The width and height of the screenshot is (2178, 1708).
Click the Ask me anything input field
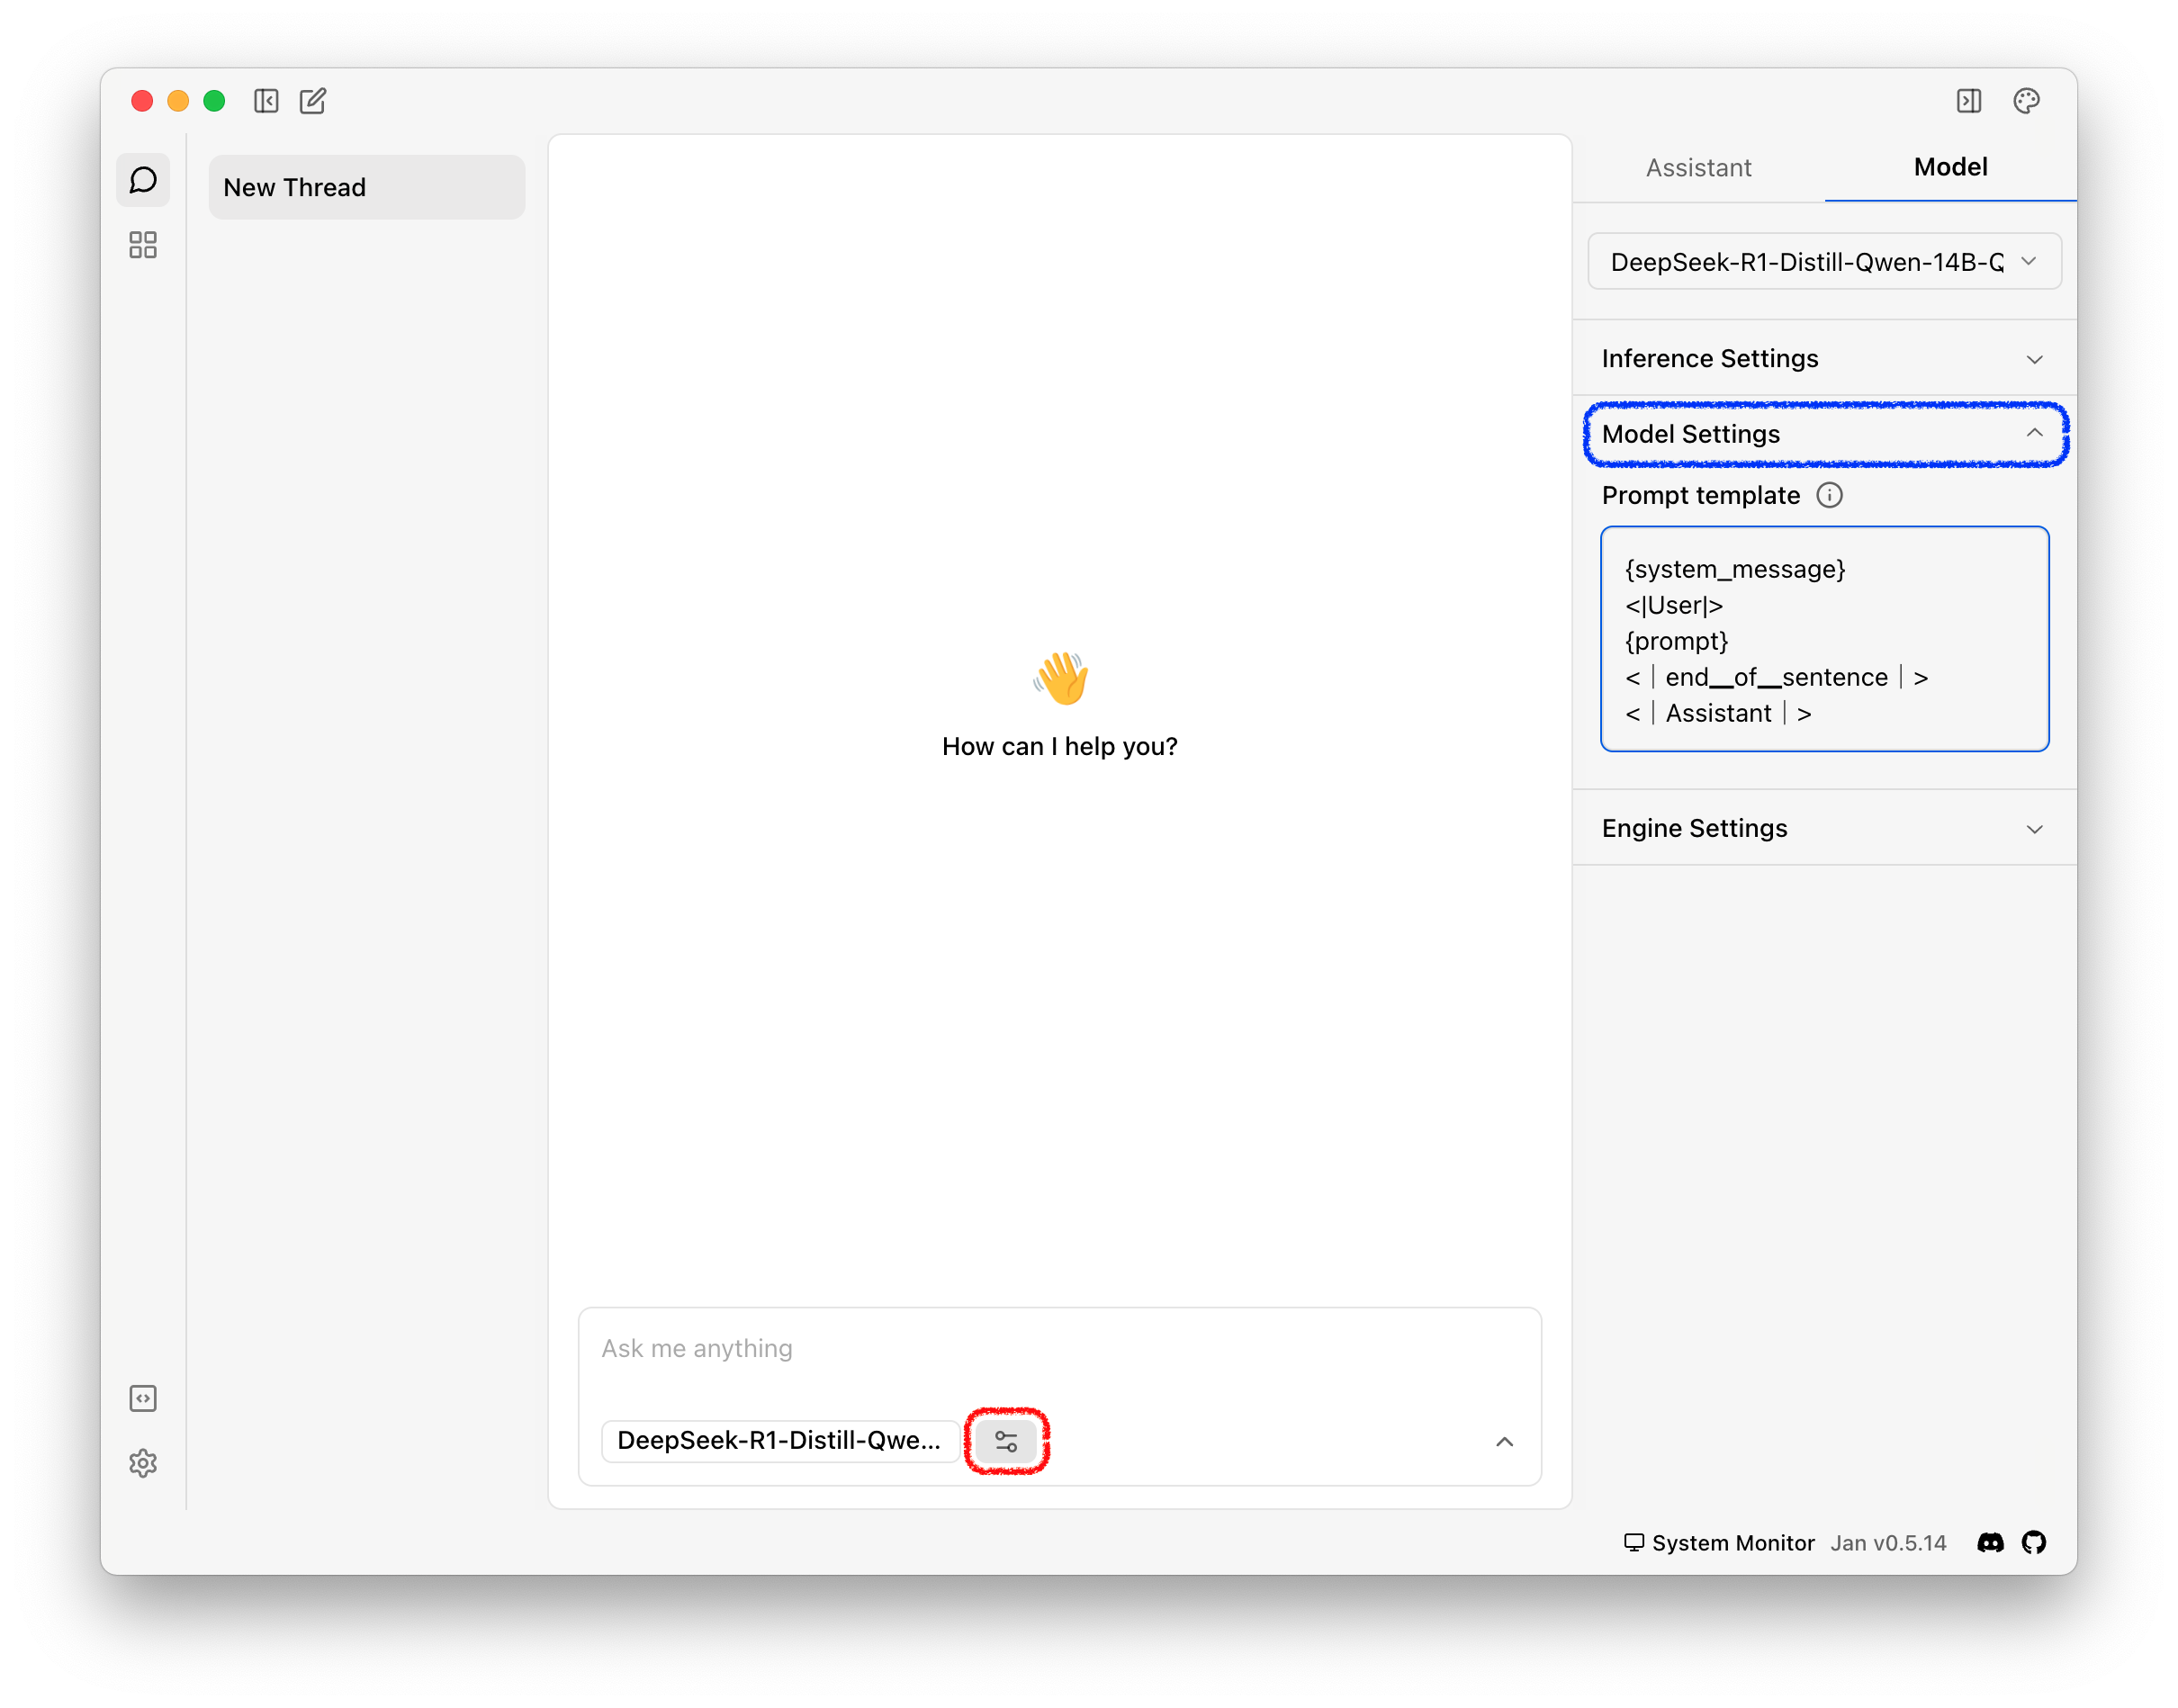1059,1349
